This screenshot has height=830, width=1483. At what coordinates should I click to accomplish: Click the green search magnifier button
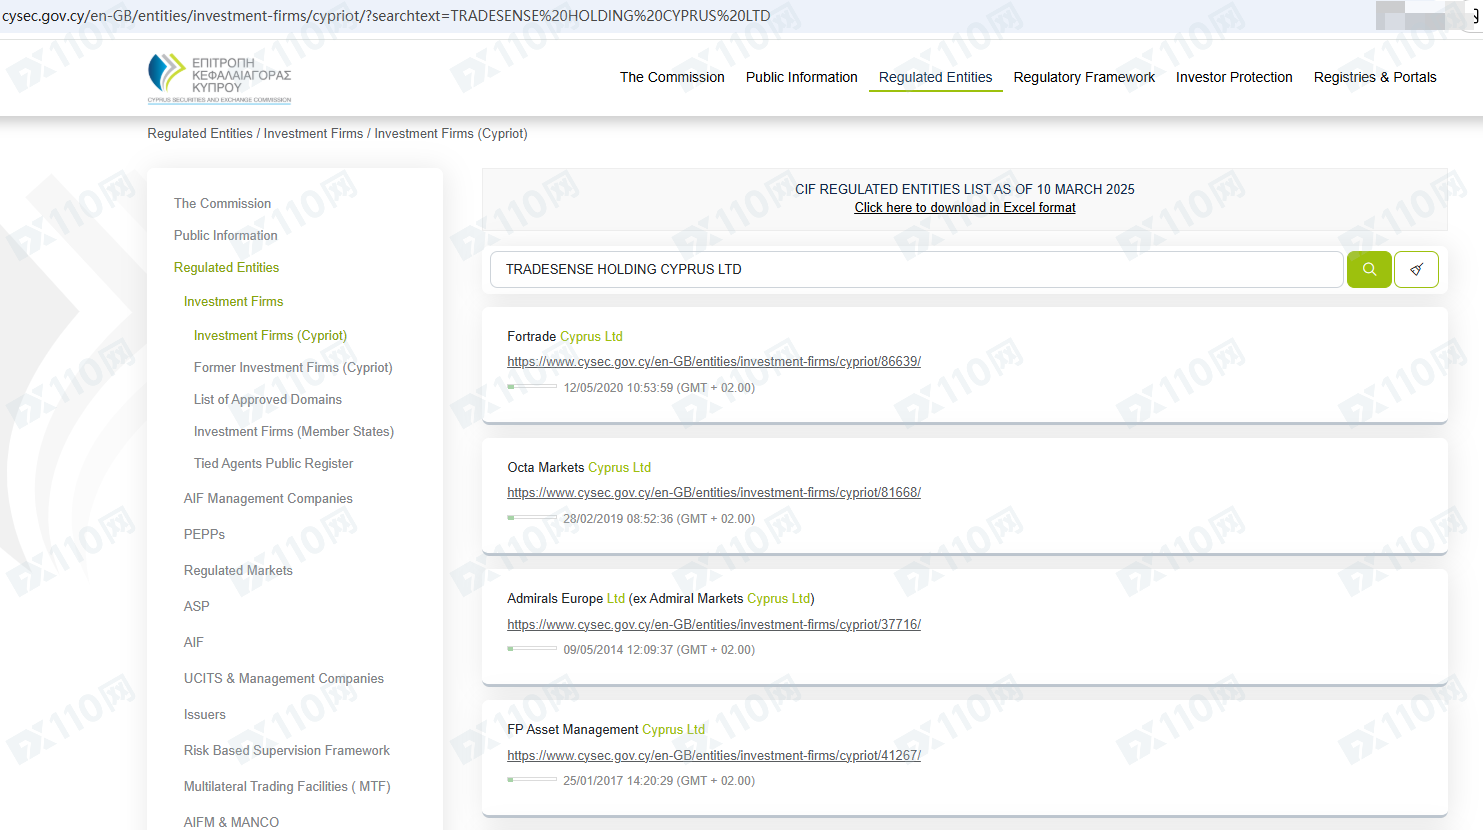pos(1369,269)
